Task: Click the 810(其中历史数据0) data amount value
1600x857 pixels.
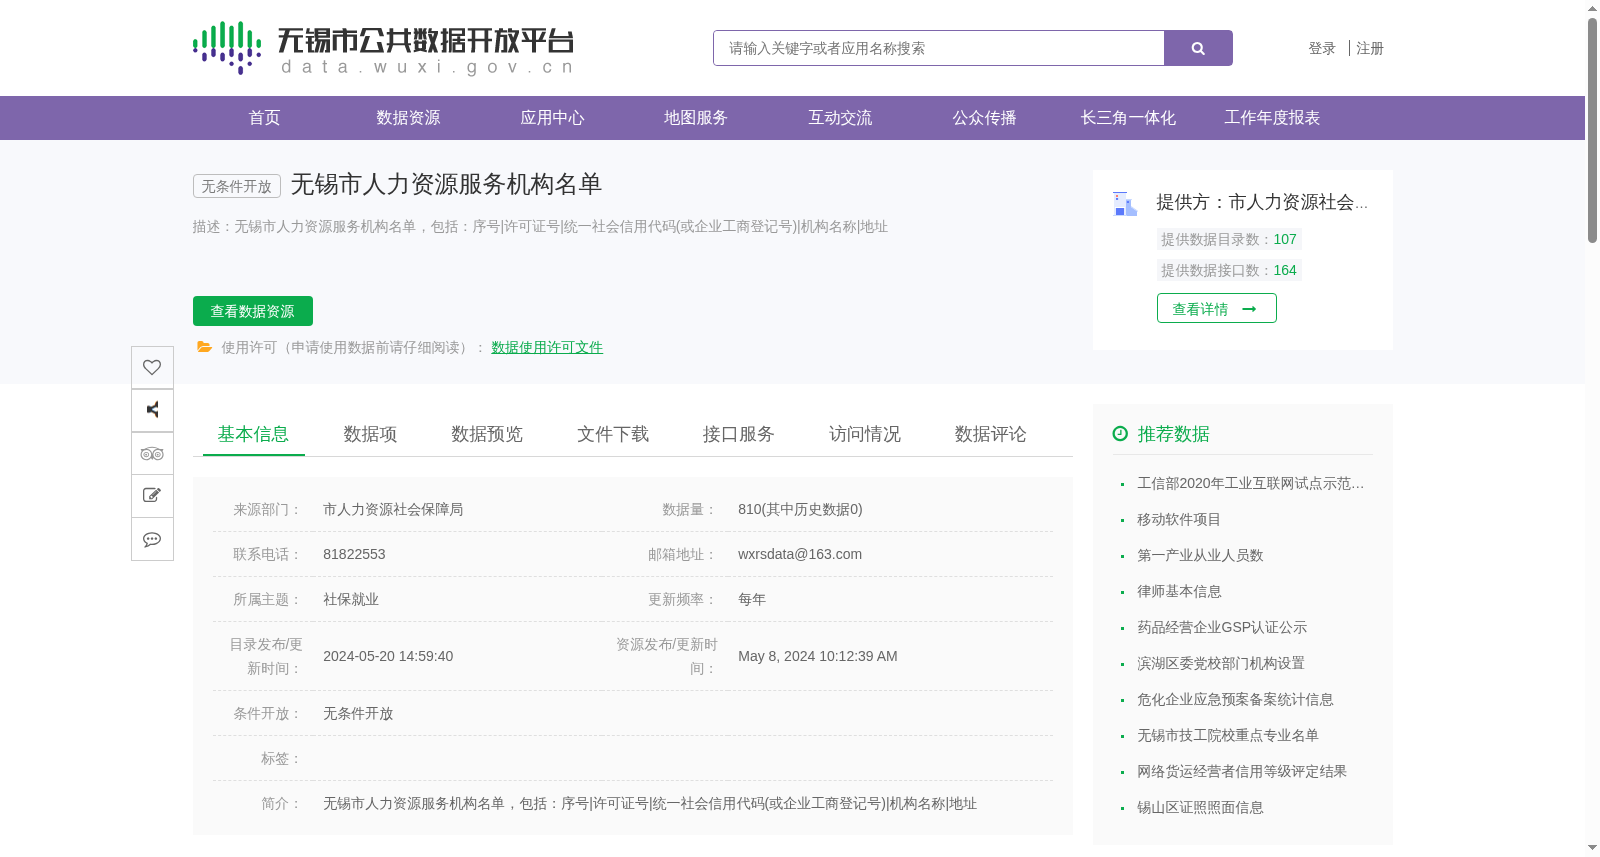Action: 800,509
